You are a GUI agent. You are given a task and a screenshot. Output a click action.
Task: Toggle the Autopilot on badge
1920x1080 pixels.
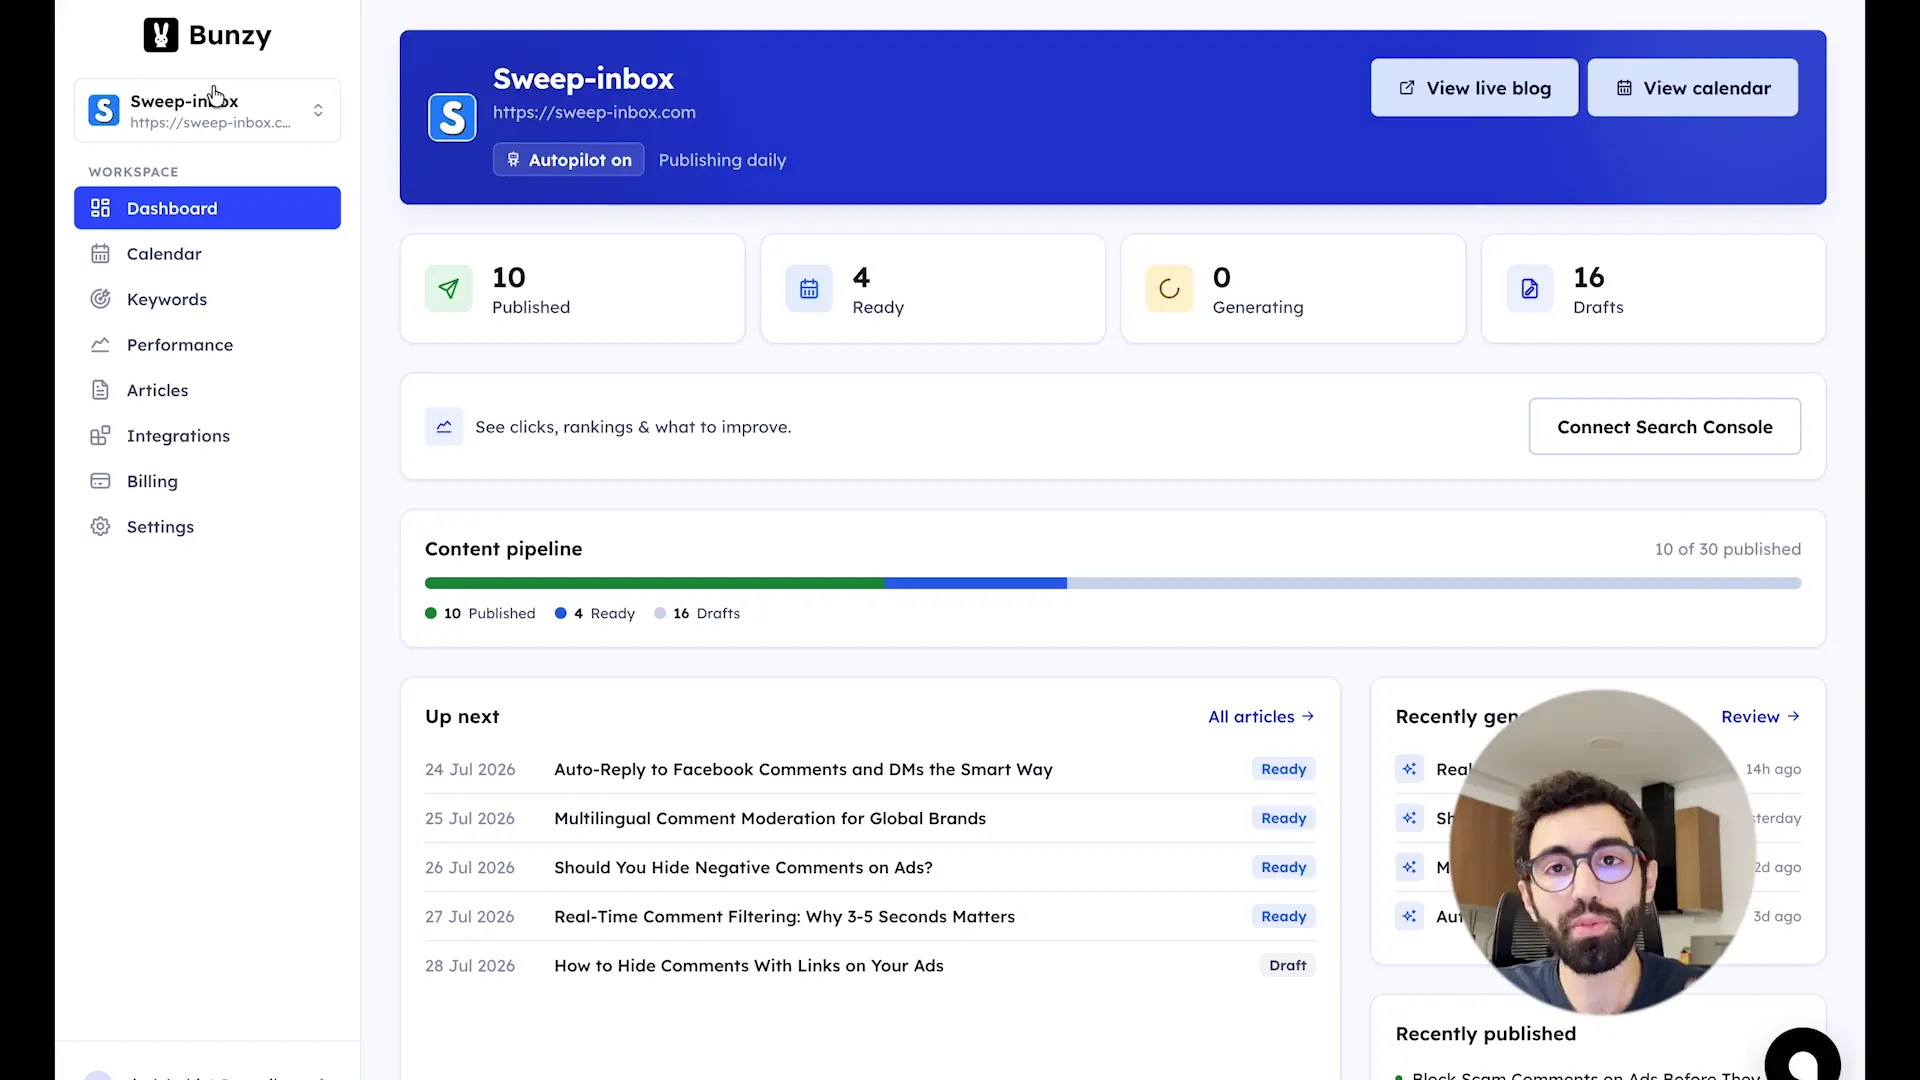(568, 160)
